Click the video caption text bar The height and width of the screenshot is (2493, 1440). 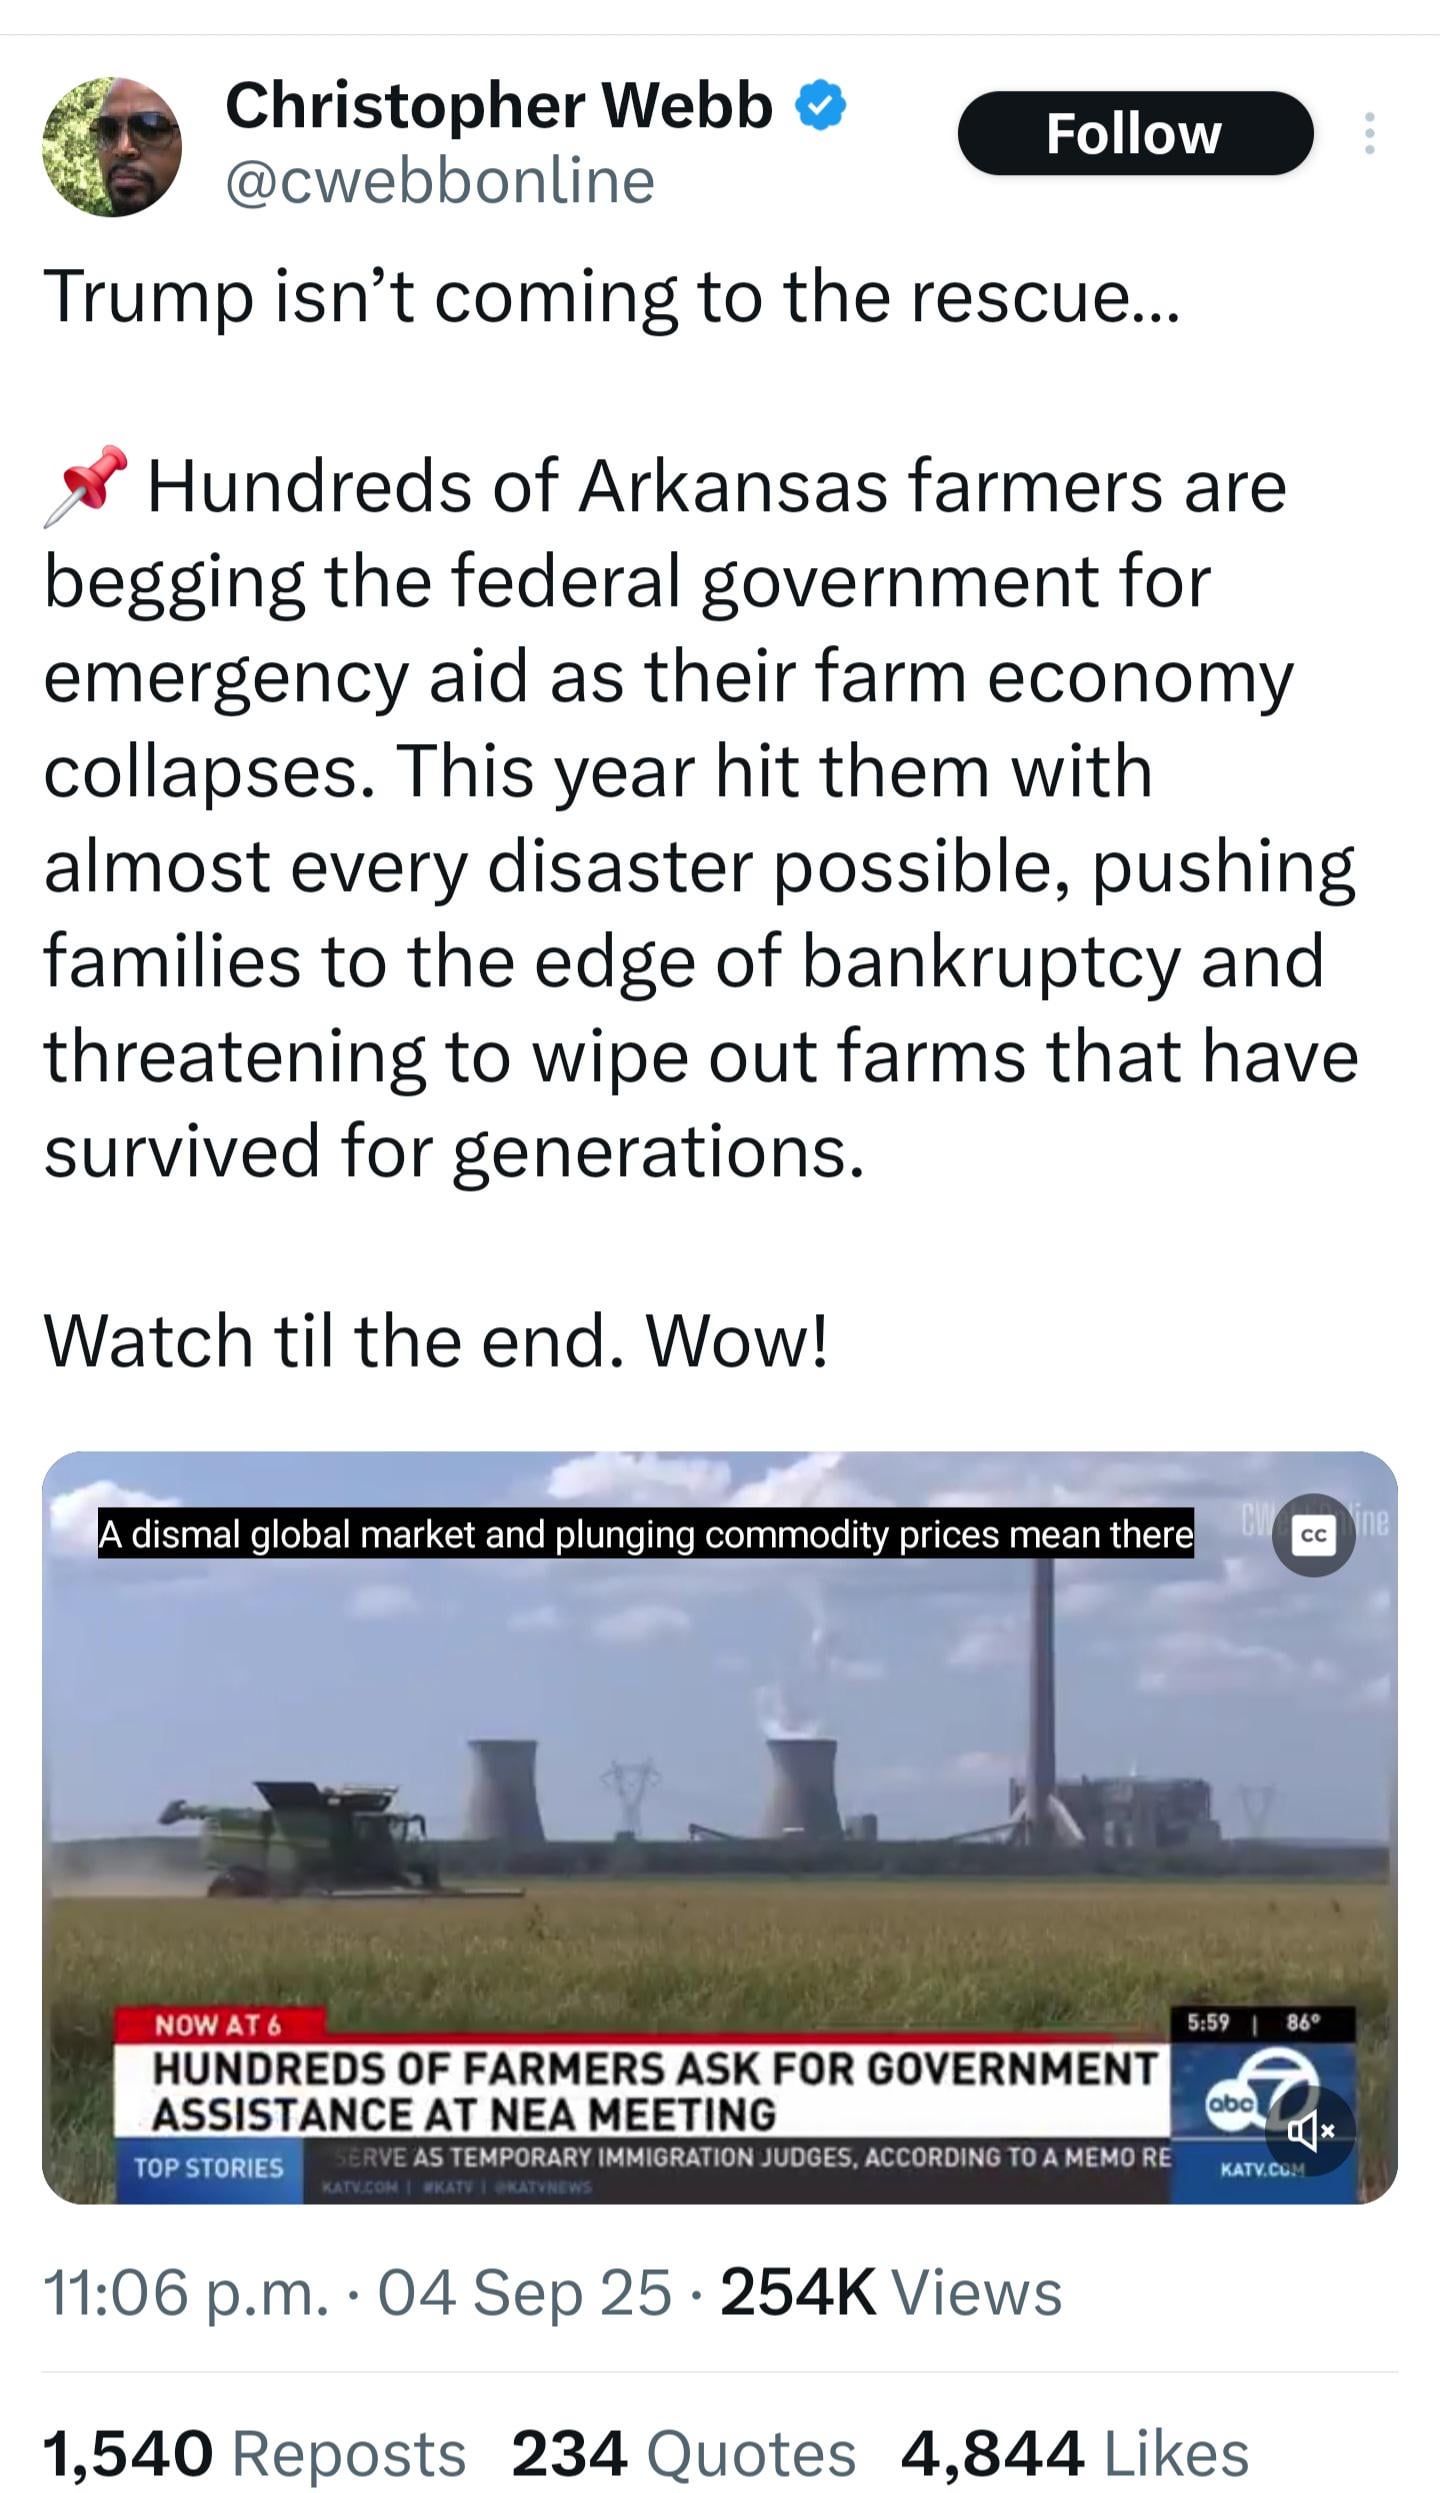(645, 1535)
